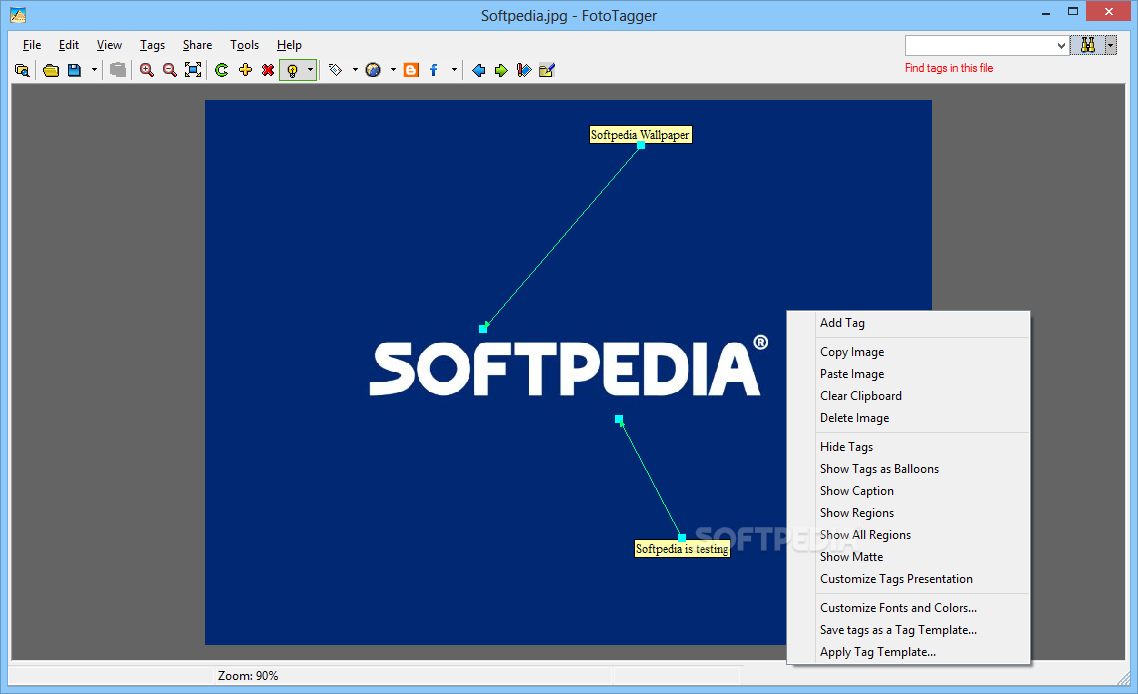1138x694 pixels.
Task: Open the dropdown next to the globe icon
Action: tap(393, 70)
